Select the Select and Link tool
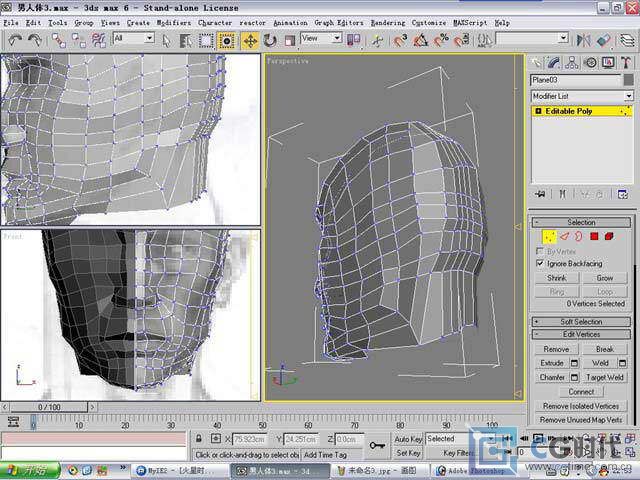 (59, 40)
